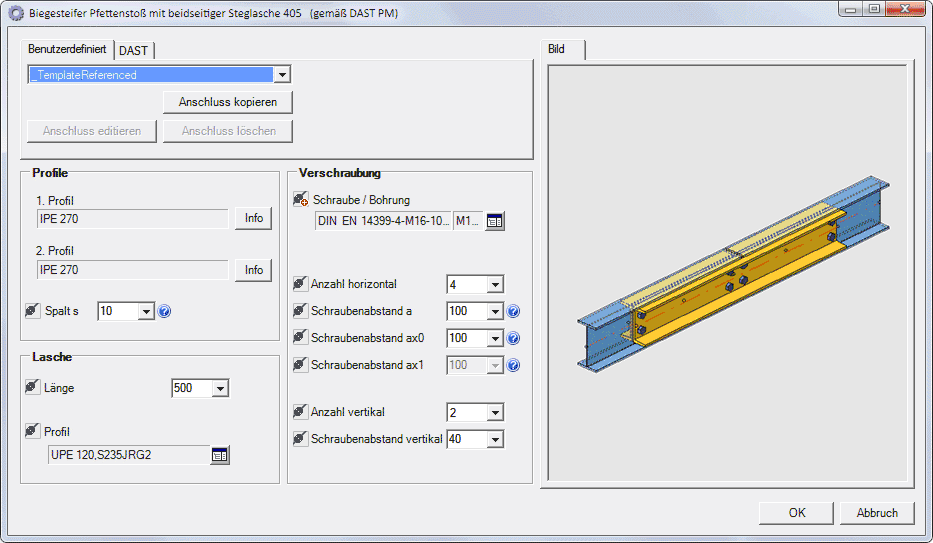Viewport: 933px width, 543px height.
Task: Toggle the Lasche Profil pin icon
Action: pyautogui.click(x=32, y=431)
